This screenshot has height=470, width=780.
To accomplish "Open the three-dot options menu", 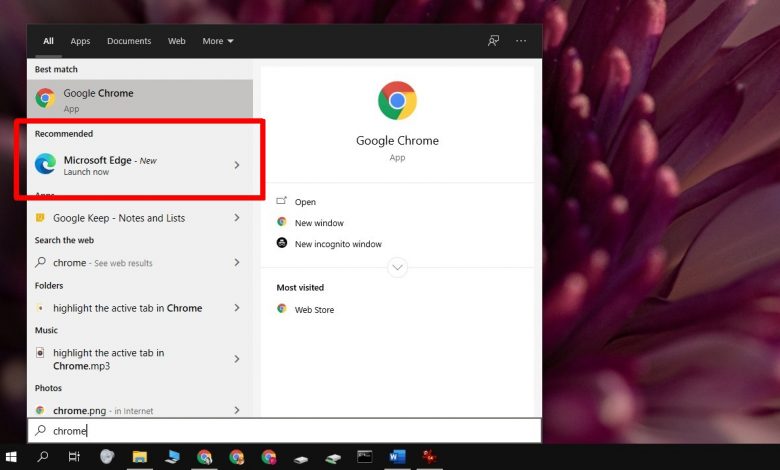I will click(521, 41).
